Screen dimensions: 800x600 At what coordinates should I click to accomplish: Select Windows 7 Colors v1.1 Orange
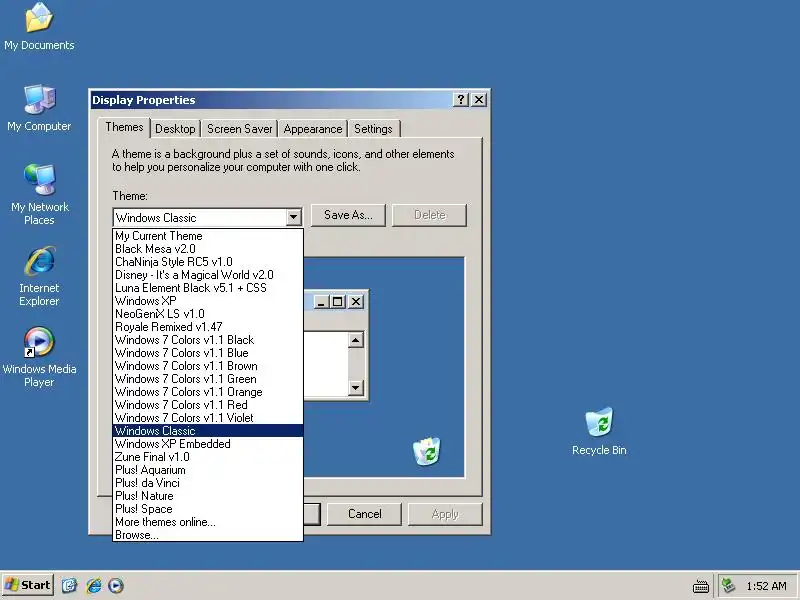tap(208, 392)
